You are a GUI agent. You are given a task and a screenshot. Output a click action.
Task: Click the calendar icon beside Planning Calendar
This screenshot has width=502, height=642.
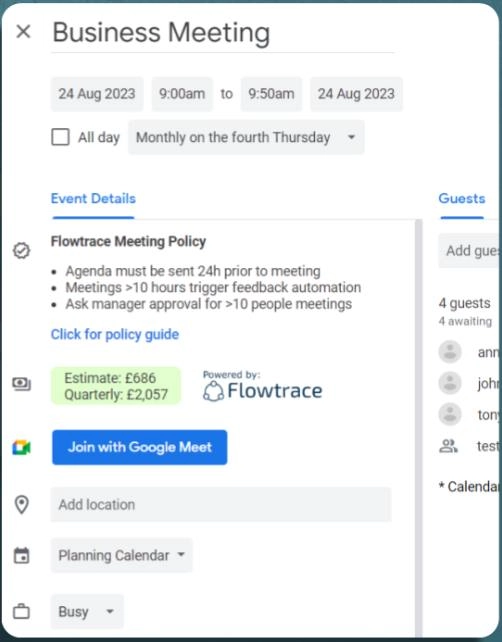(21, 556)
